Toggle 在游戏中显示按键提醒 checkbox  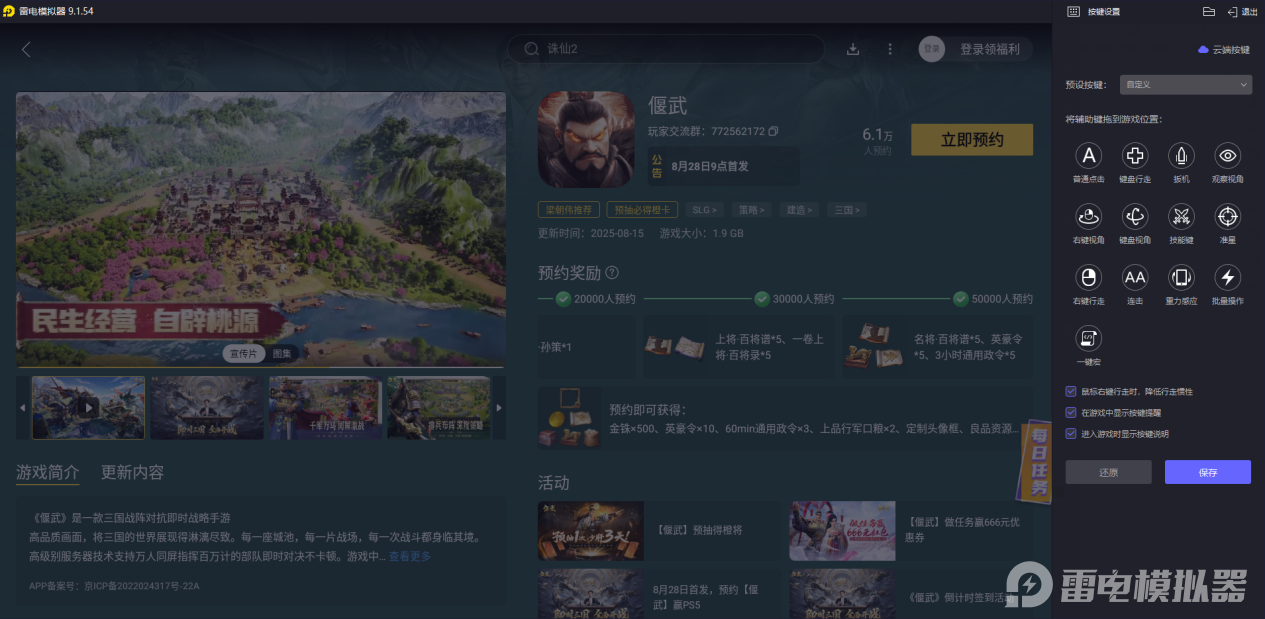point(1071,412)
